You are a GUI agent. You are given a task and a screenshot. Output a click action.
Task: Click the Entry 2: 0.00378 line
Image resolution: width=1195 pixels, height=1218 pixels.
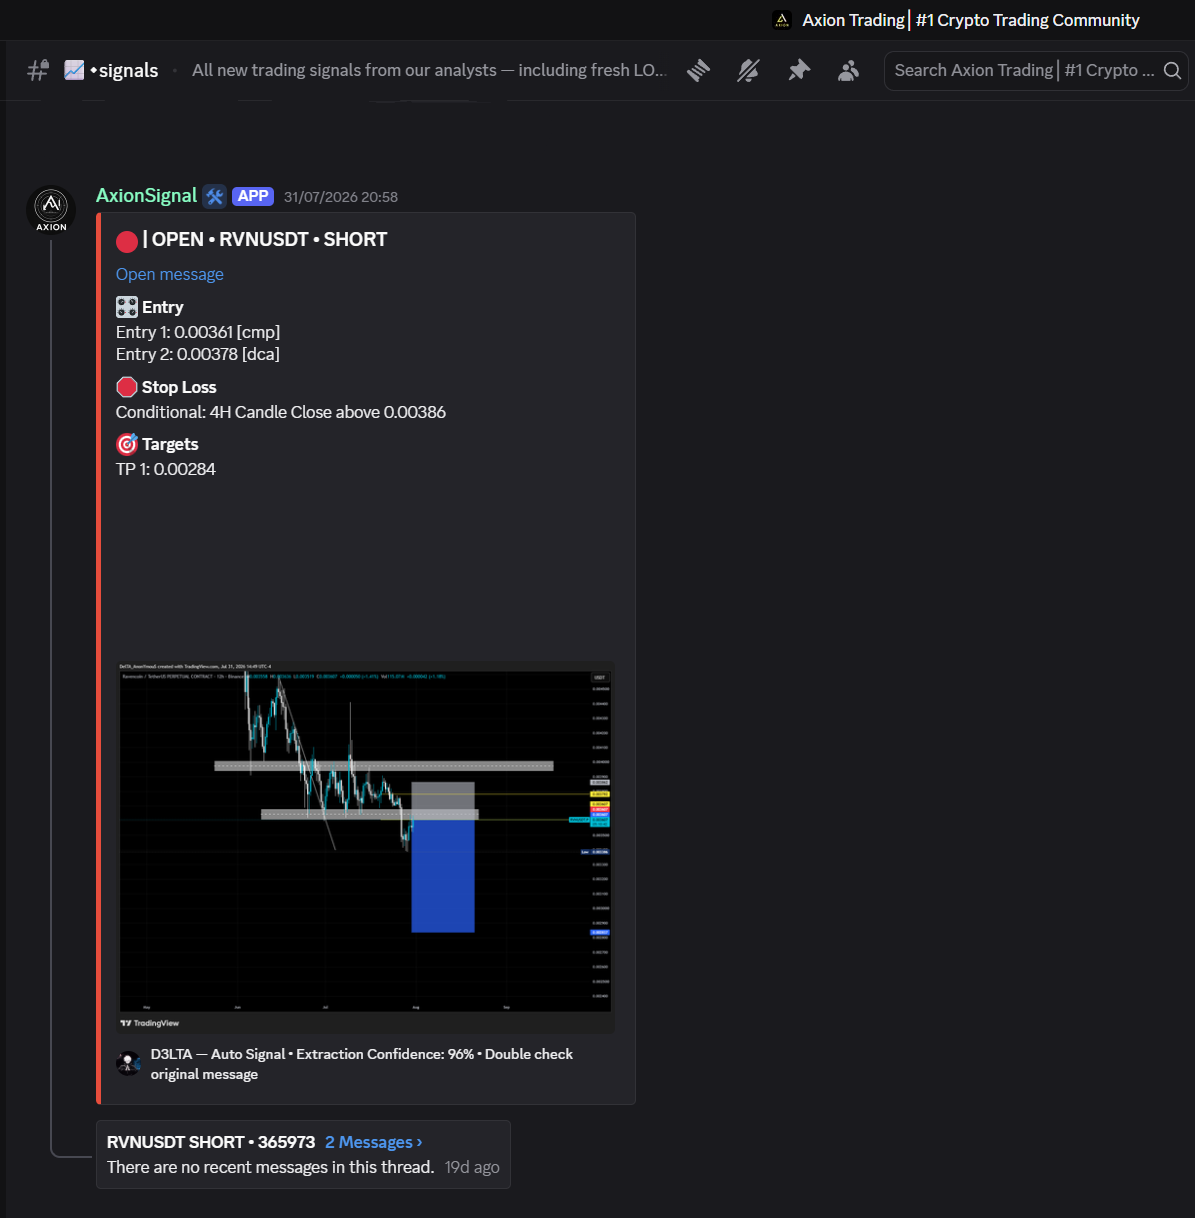pyautogui.click(x=198, y=354)
